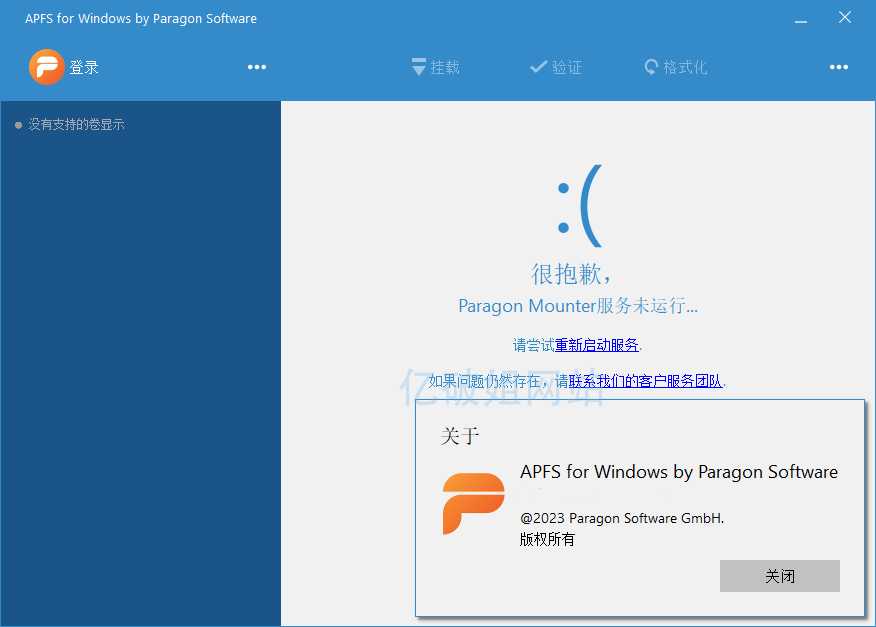This screenshot has height=627, width=876.
Task: Click the Paragon Software logo icon top-left
Action: 45,67
